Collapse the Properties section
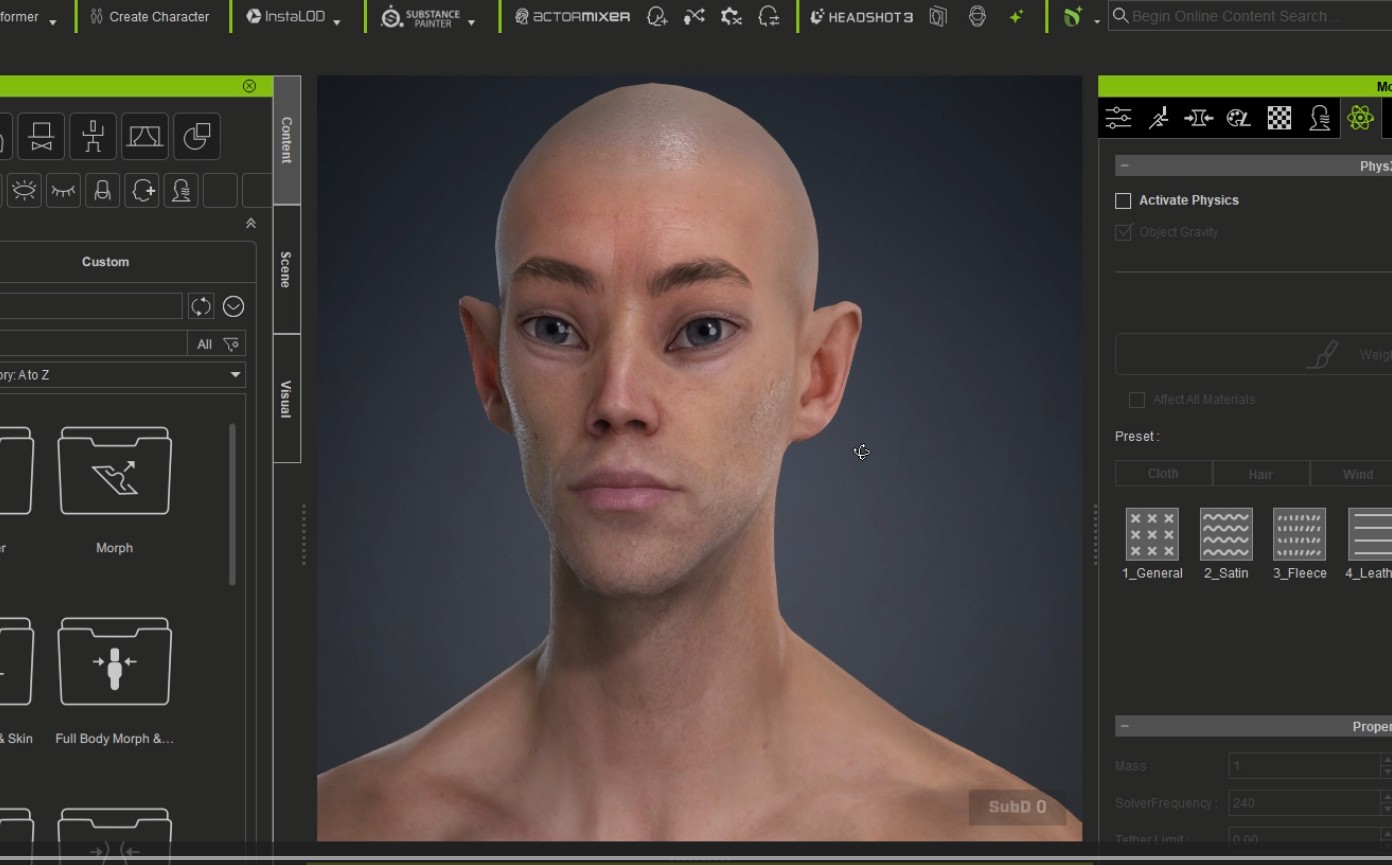The image size is (1392, 865). click(1124, 726)
